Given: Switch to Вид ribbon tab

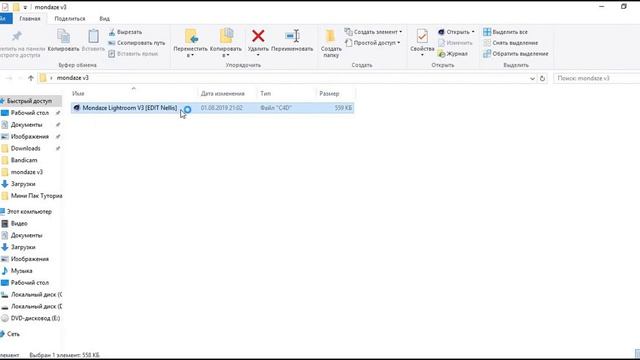Looking at the screenshot, I should click(104, 19).
